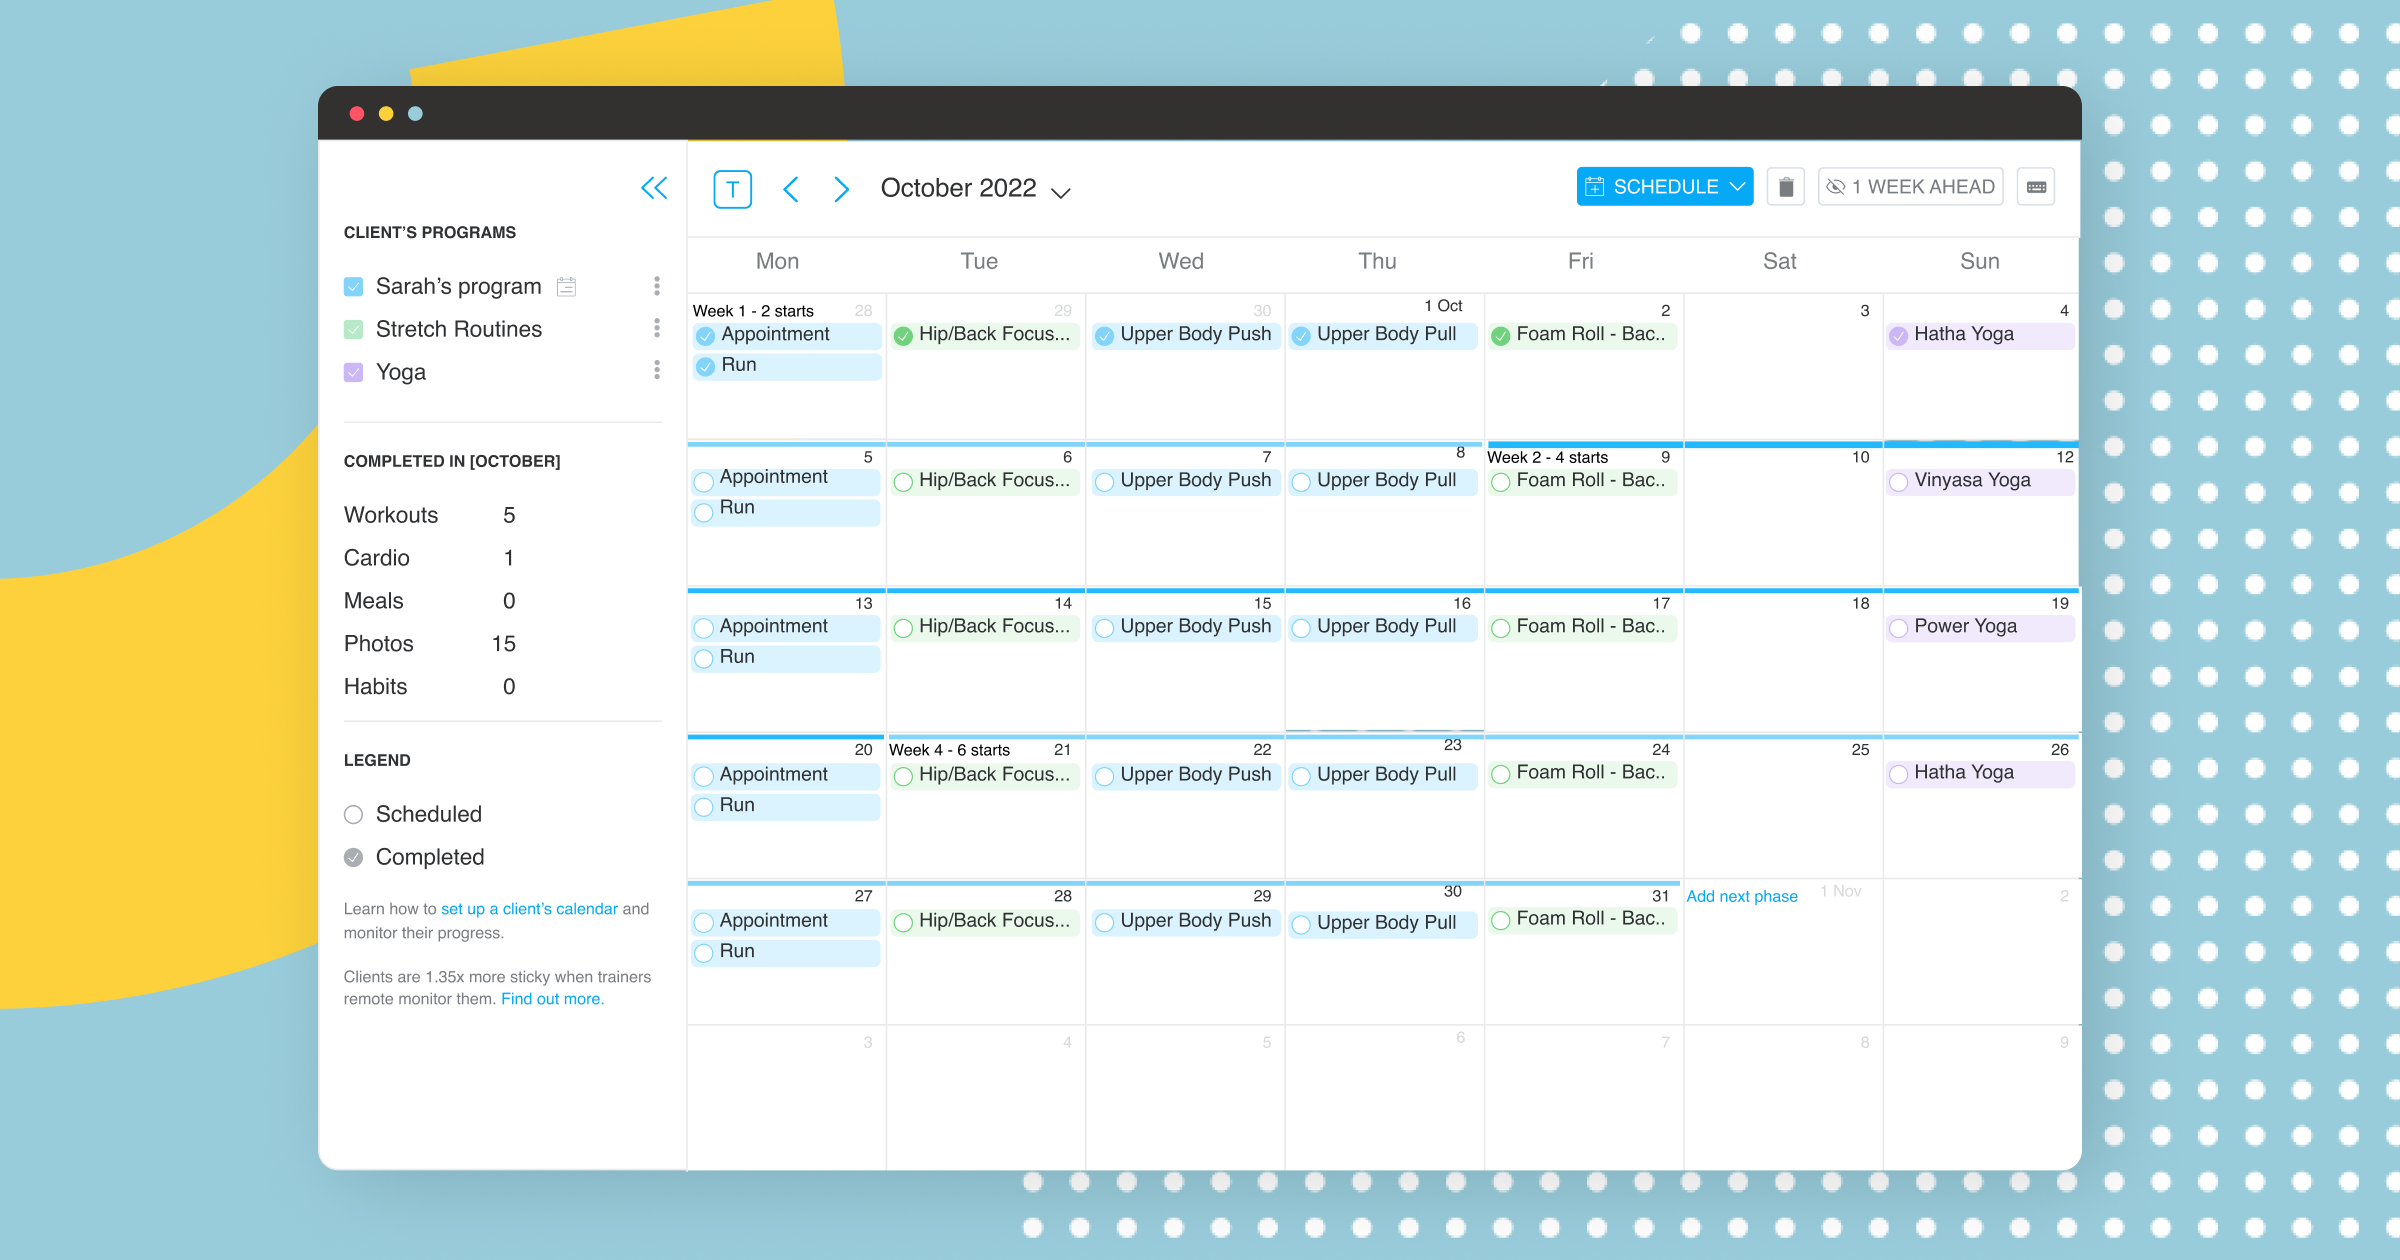Click the "Add next phase" link

click(1742, 895)
